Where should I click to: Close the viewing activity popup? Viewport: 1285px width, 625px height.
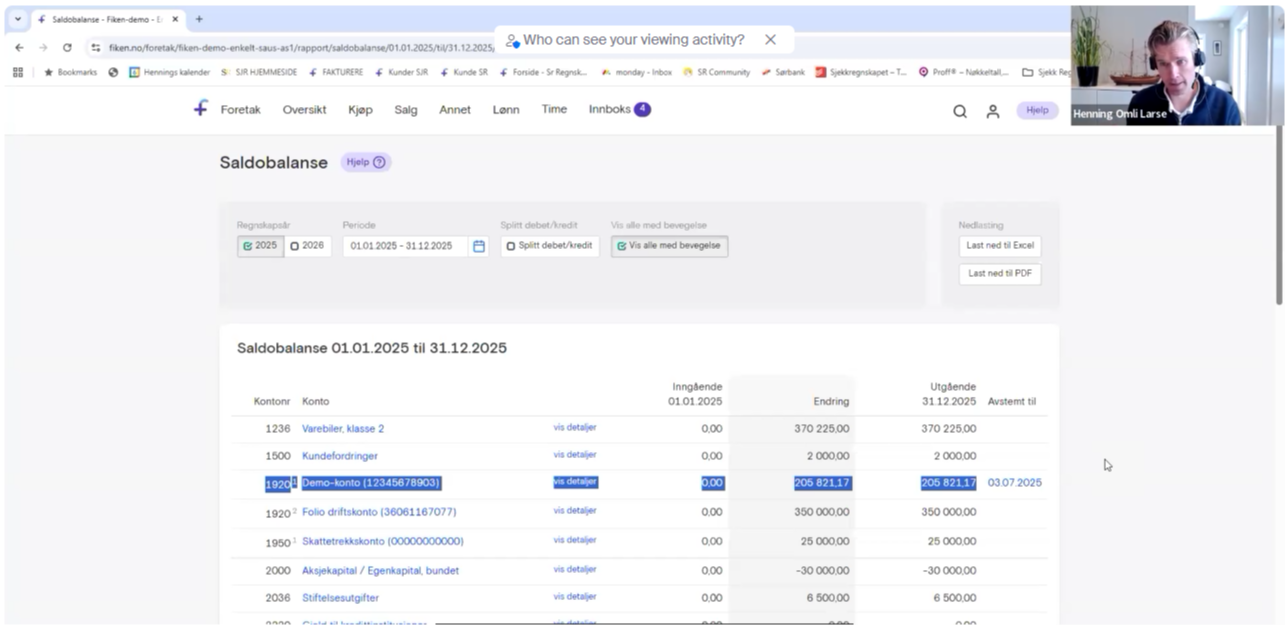pos(770,40)
